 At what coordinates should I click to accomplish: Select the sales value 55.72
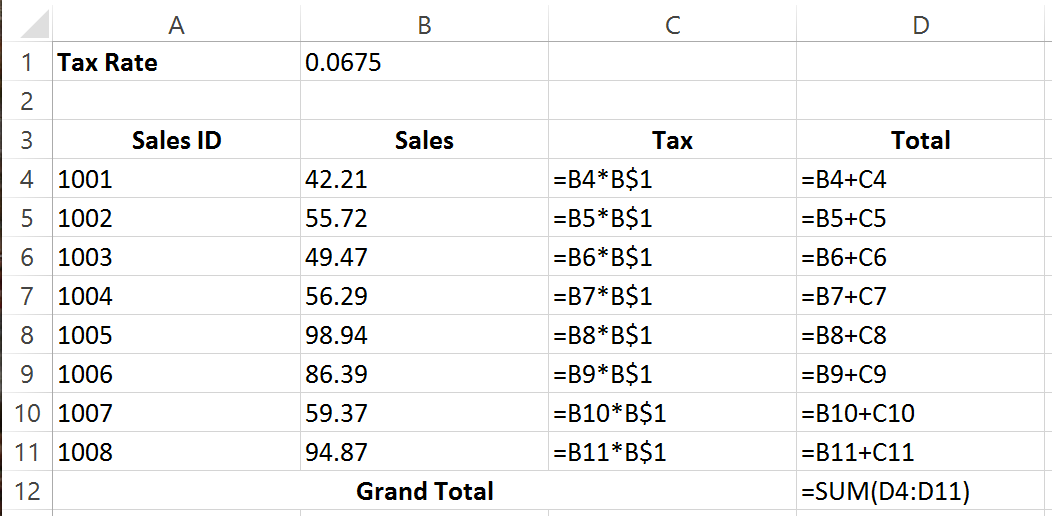[424, 219]
